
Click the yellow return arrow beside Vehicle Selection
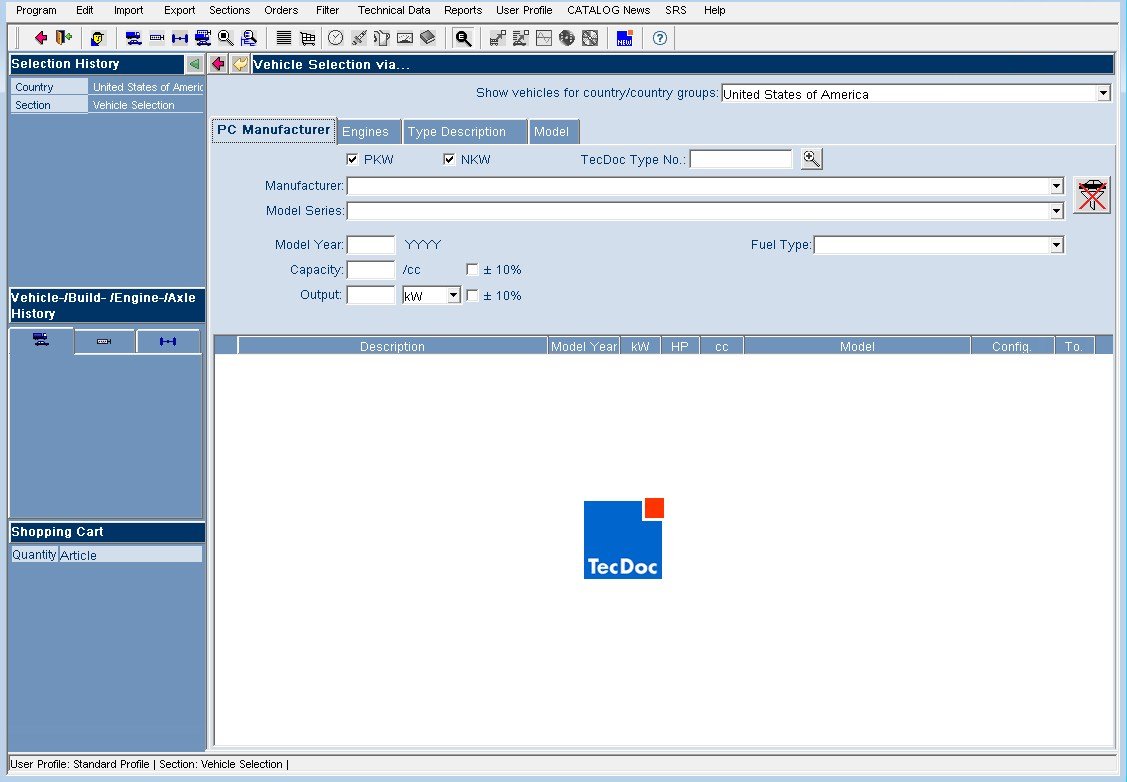(x=240, y=64)
